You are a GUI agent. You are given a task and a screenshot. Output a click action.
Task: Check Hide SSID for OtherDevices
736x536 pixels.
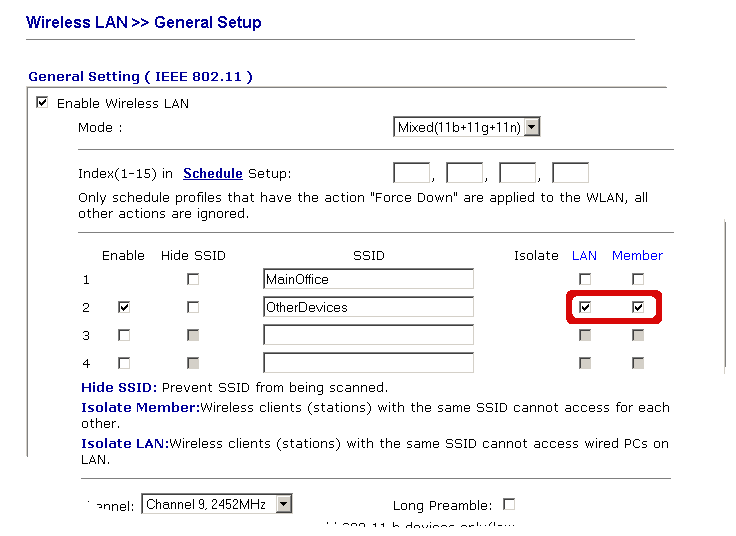[193, 307]
